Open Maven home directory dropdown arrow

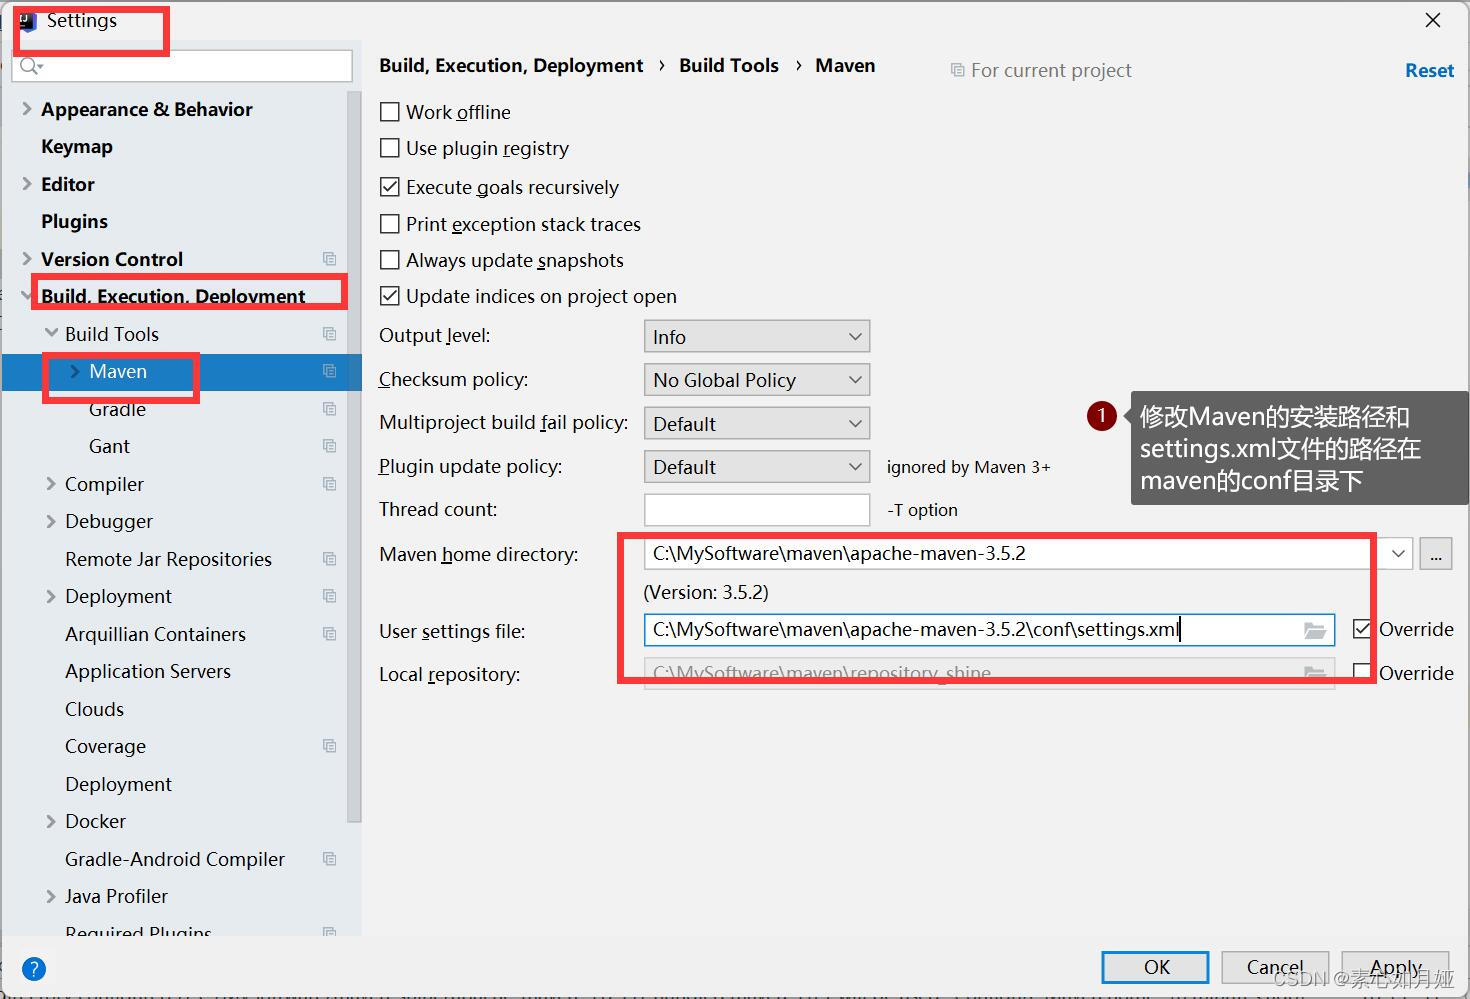click(x=1397, y=554)
